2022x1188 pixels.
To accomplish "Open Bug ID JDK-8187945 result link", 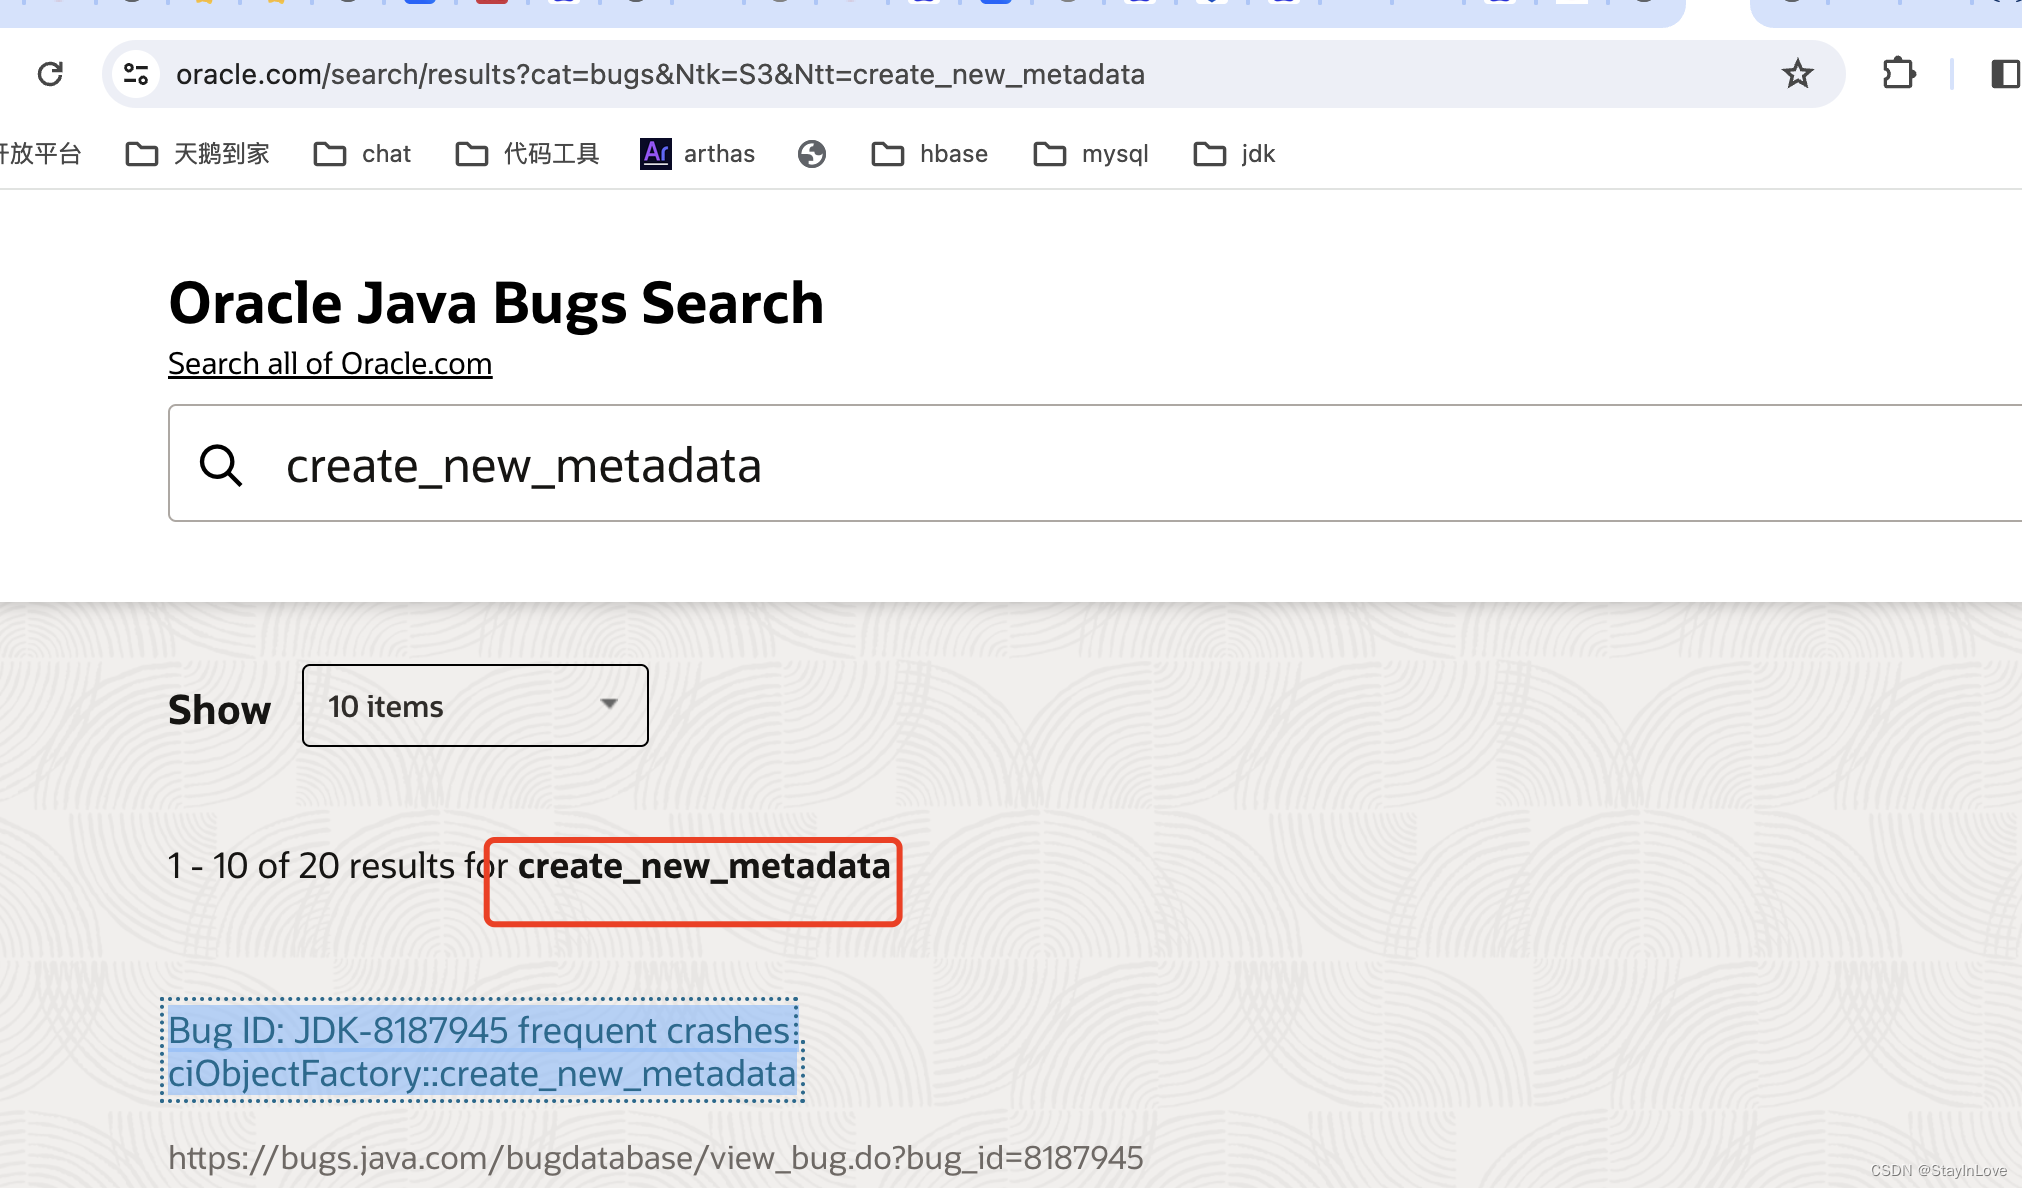I will coord(481,1051).
